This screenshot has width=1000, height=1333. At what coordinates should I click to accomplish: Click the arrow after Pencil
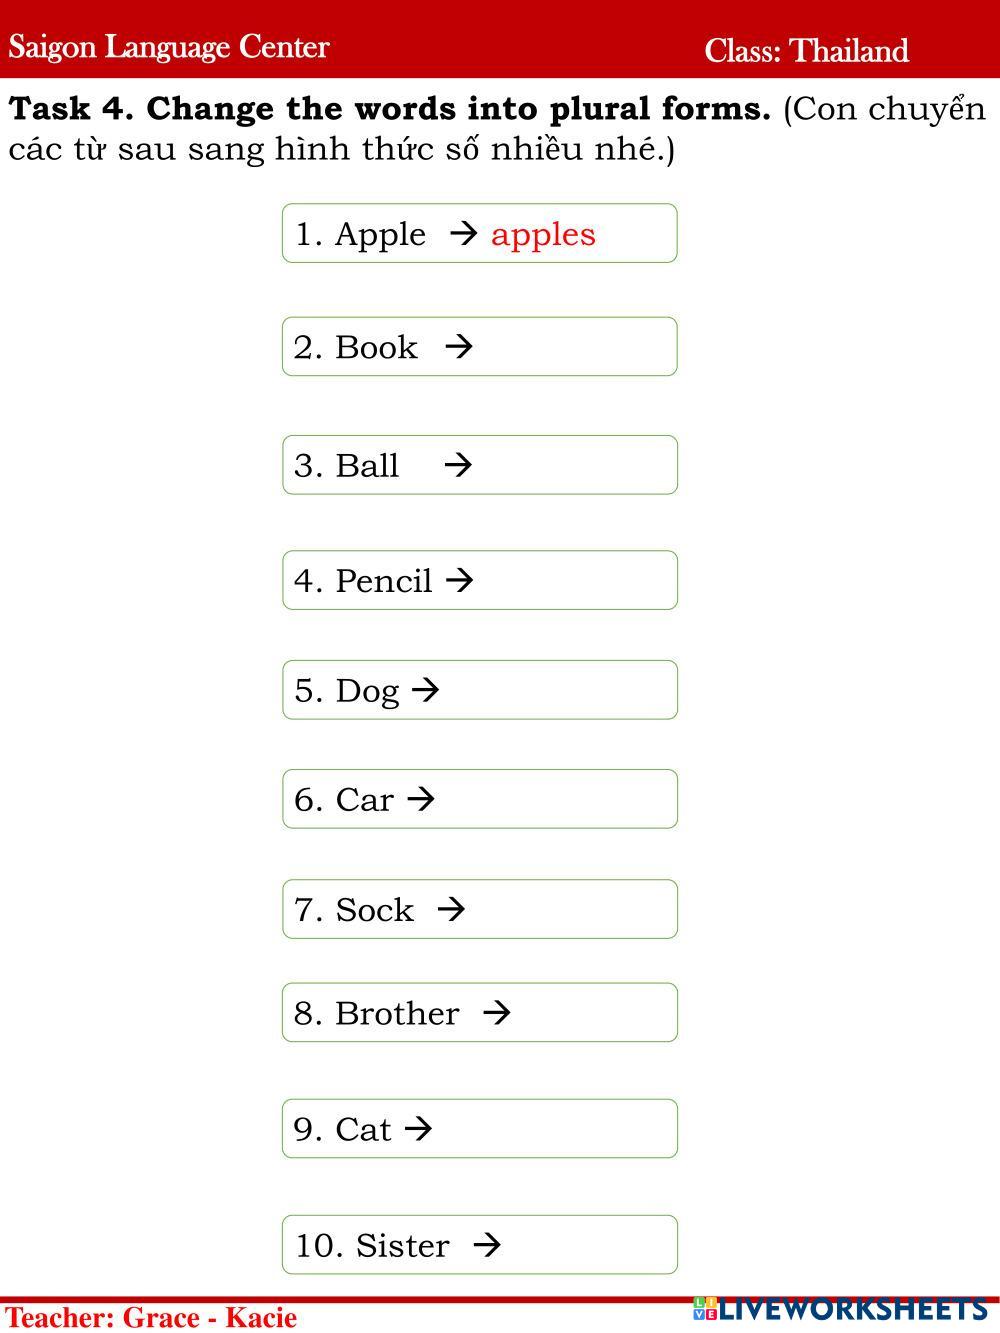[459, 580]
